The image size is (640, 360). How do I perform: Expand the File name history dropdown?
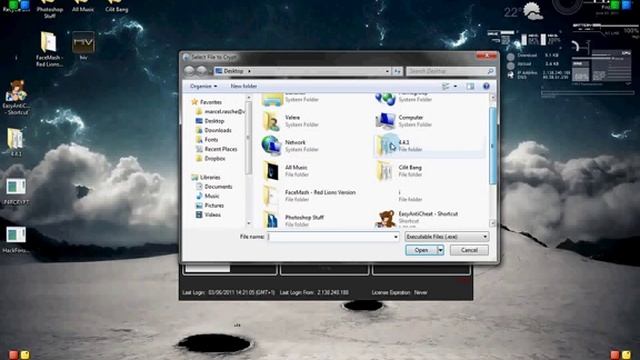click(x=396, y=237)
